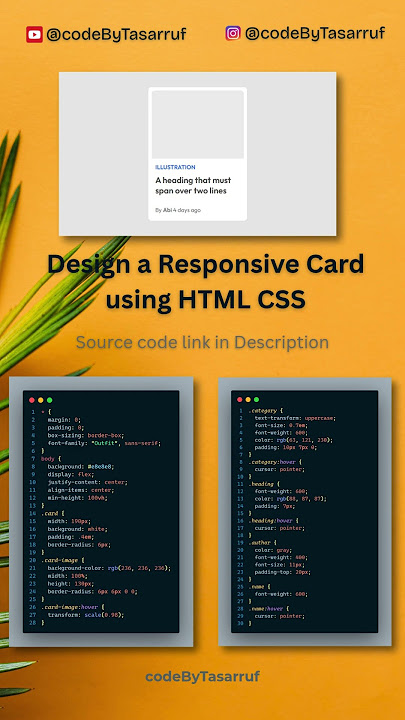Click the 'font-size: 0.7em;' code line
405x720 pixels.
[x=281, y=425]
